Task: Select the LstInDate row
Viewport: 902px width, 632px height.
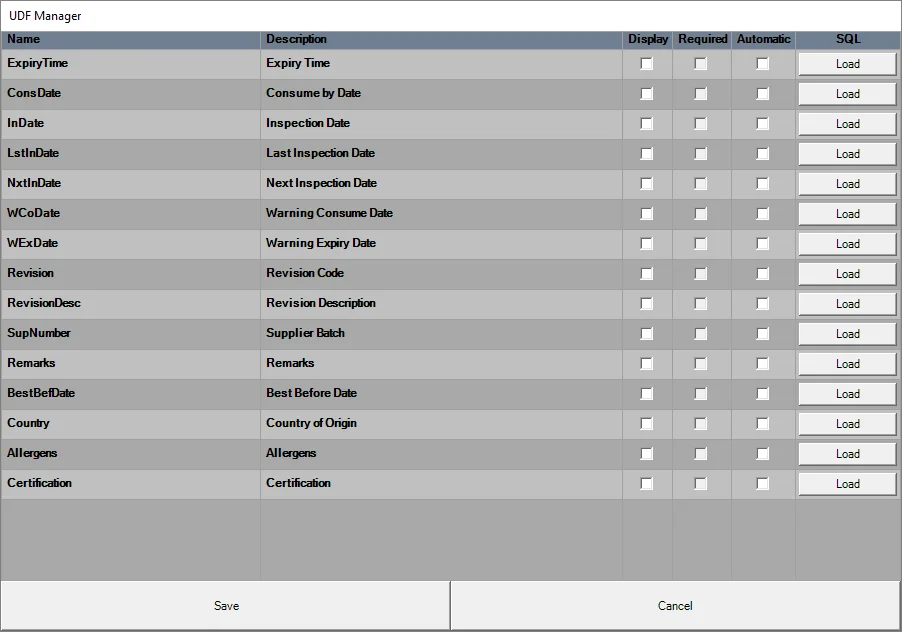Action: (130, 153)
